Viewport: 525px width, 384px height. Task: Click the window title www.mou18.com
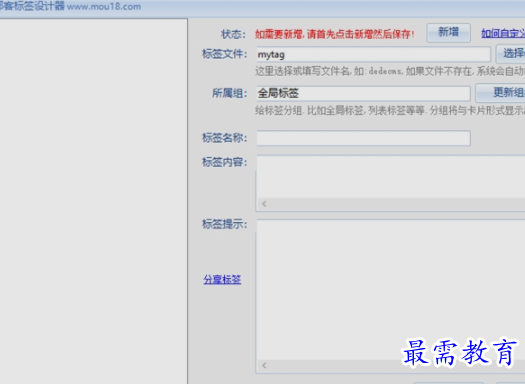[104, 6]
